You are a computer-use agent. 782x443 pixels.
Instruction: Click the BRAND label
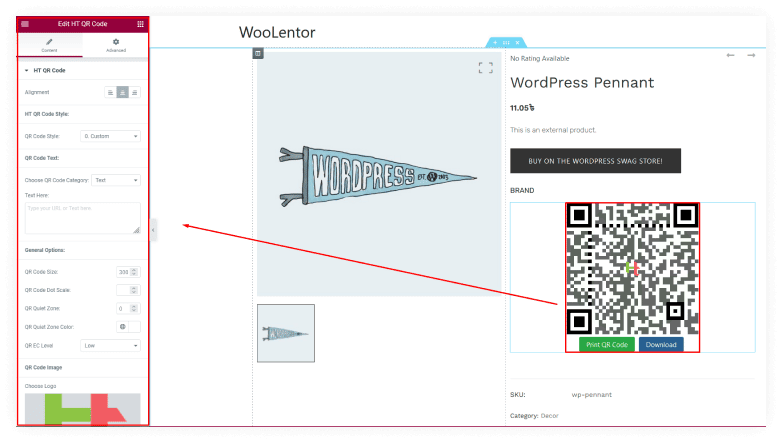(x=522, y=191)
